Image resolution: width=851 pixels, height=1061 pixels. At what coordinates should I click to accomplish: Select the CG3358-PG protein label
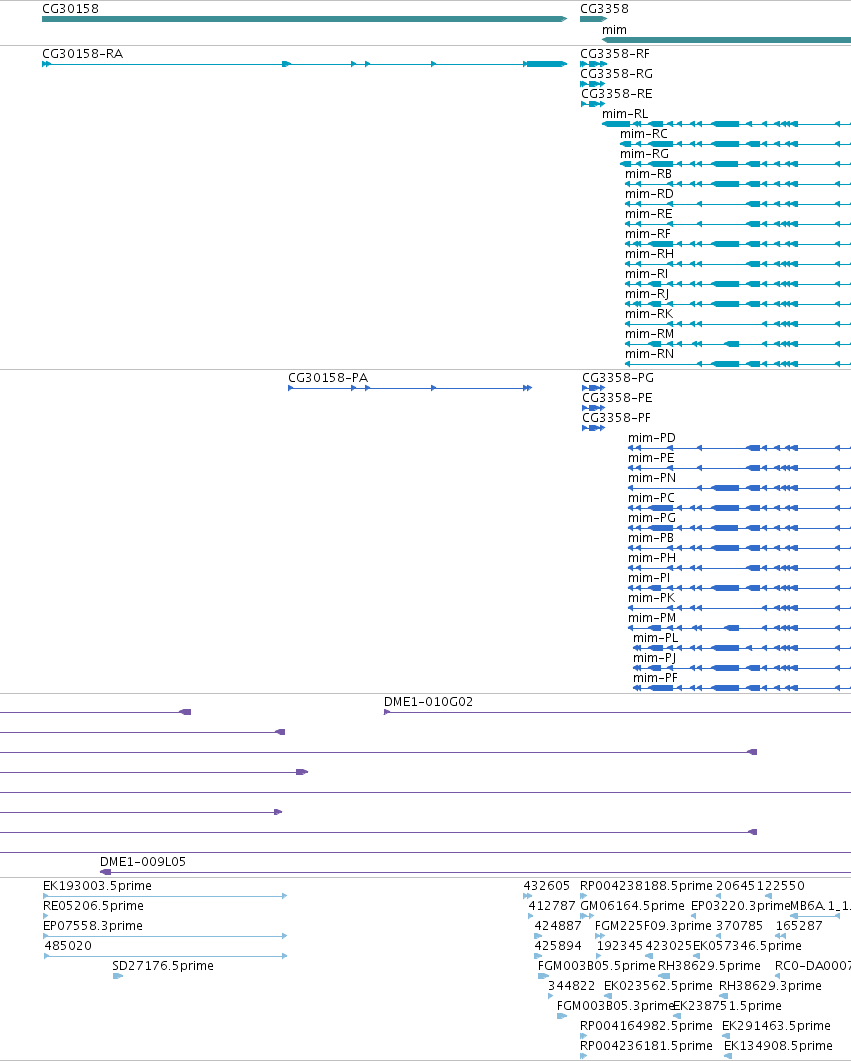[618, 378]
